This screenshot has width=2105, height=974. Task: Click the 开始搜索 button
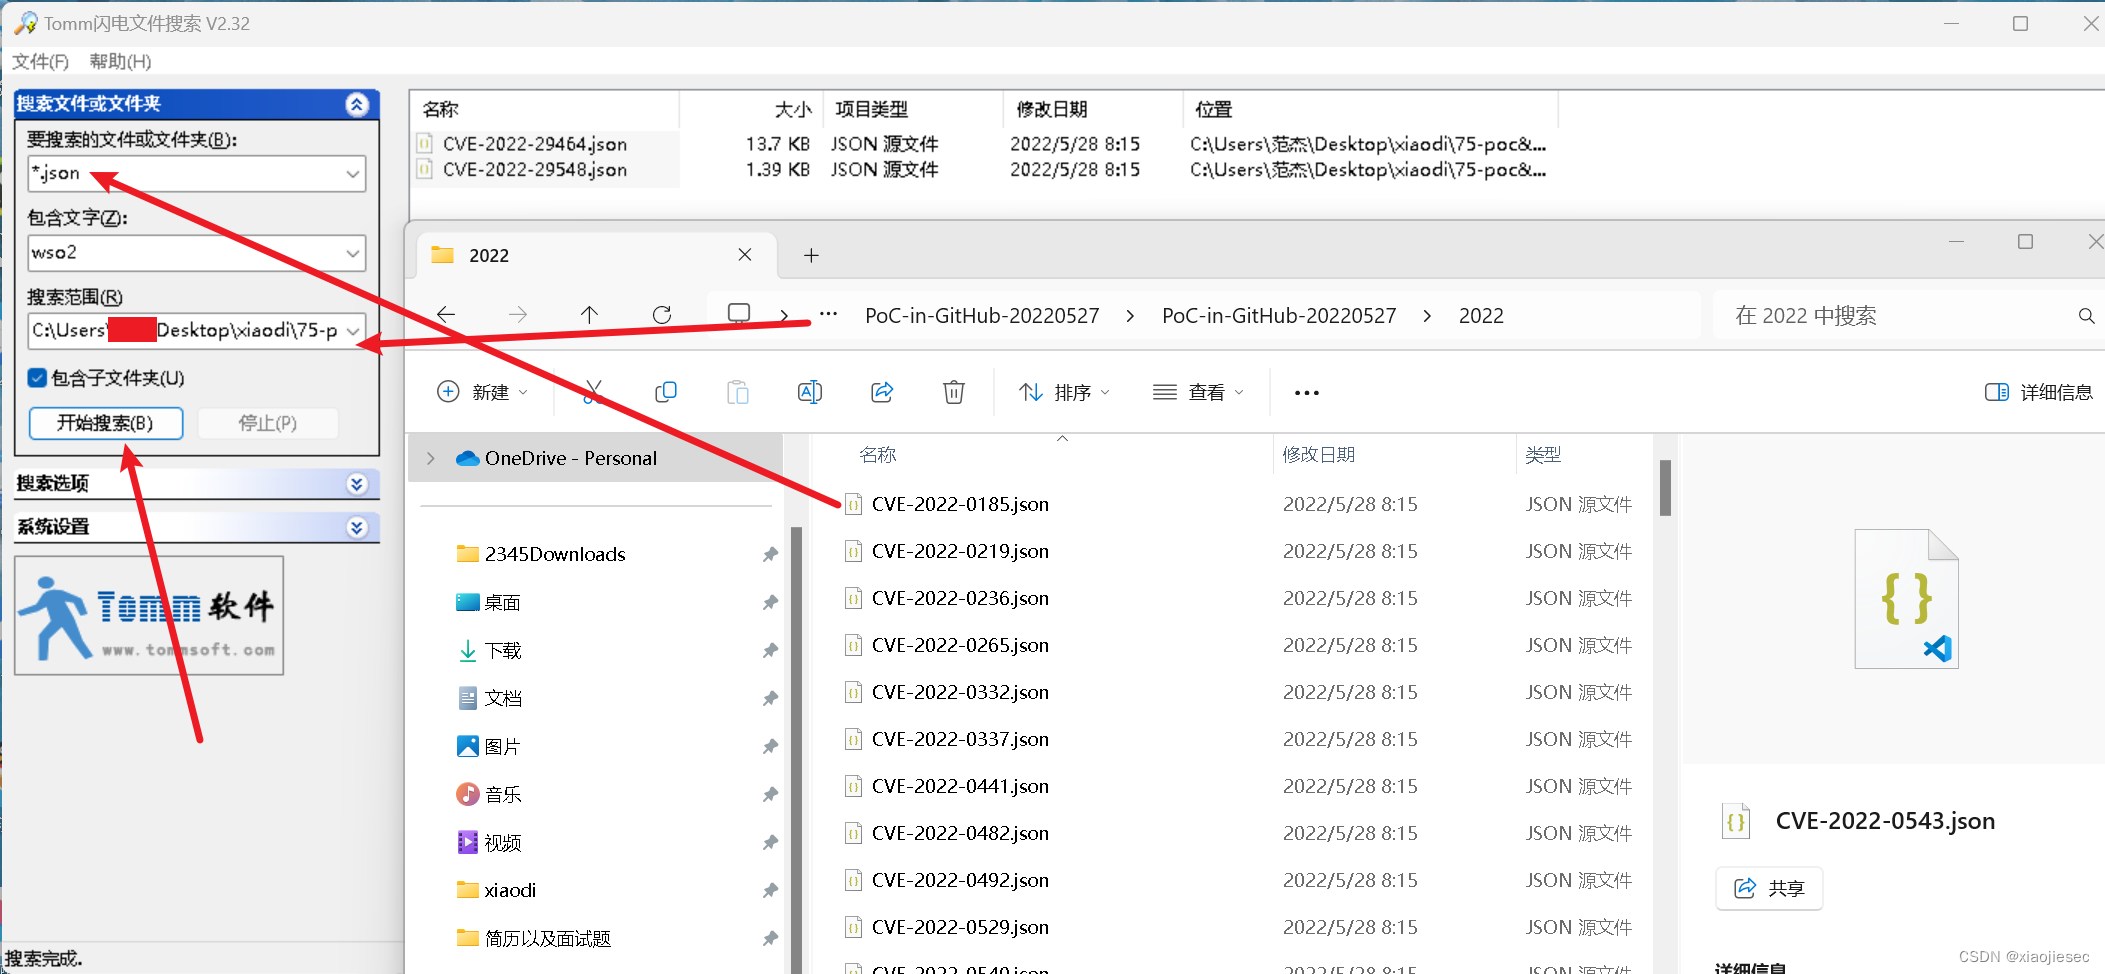point(105,422)
